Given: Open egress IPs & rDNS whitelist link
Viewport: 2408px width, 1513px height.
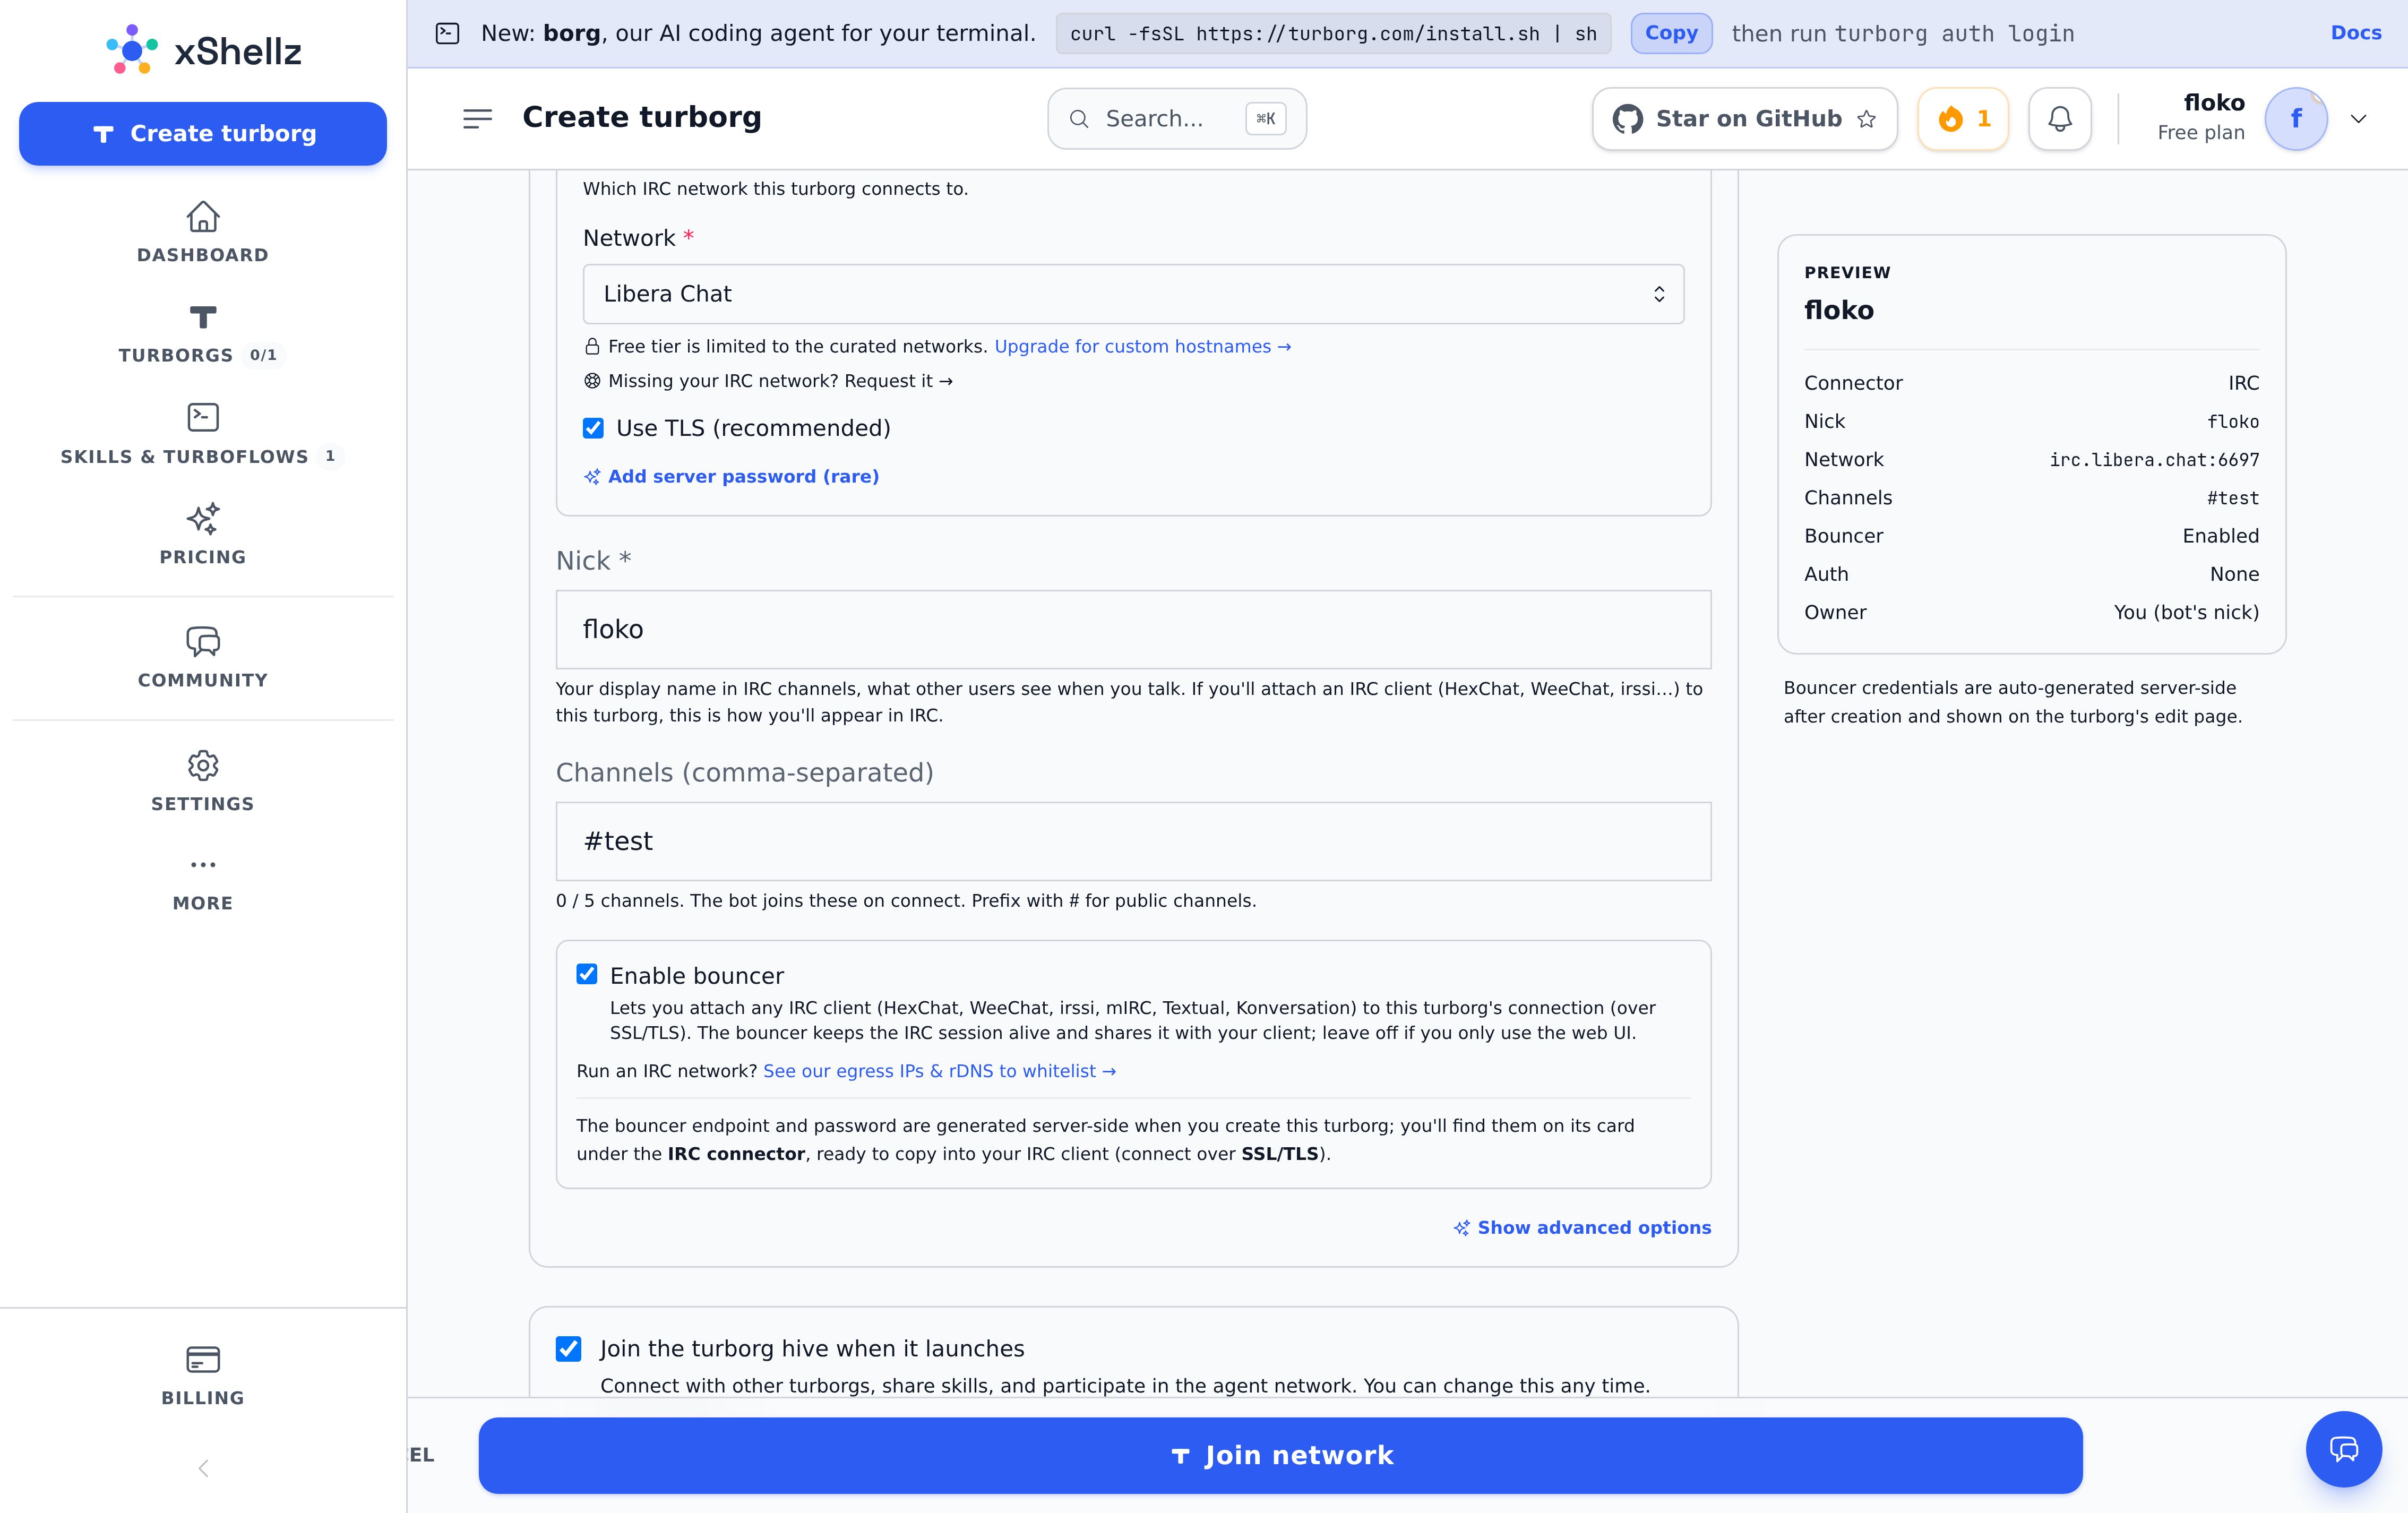Looking at the screenshot, I should pyautogui.click(x=939, y=1071).
